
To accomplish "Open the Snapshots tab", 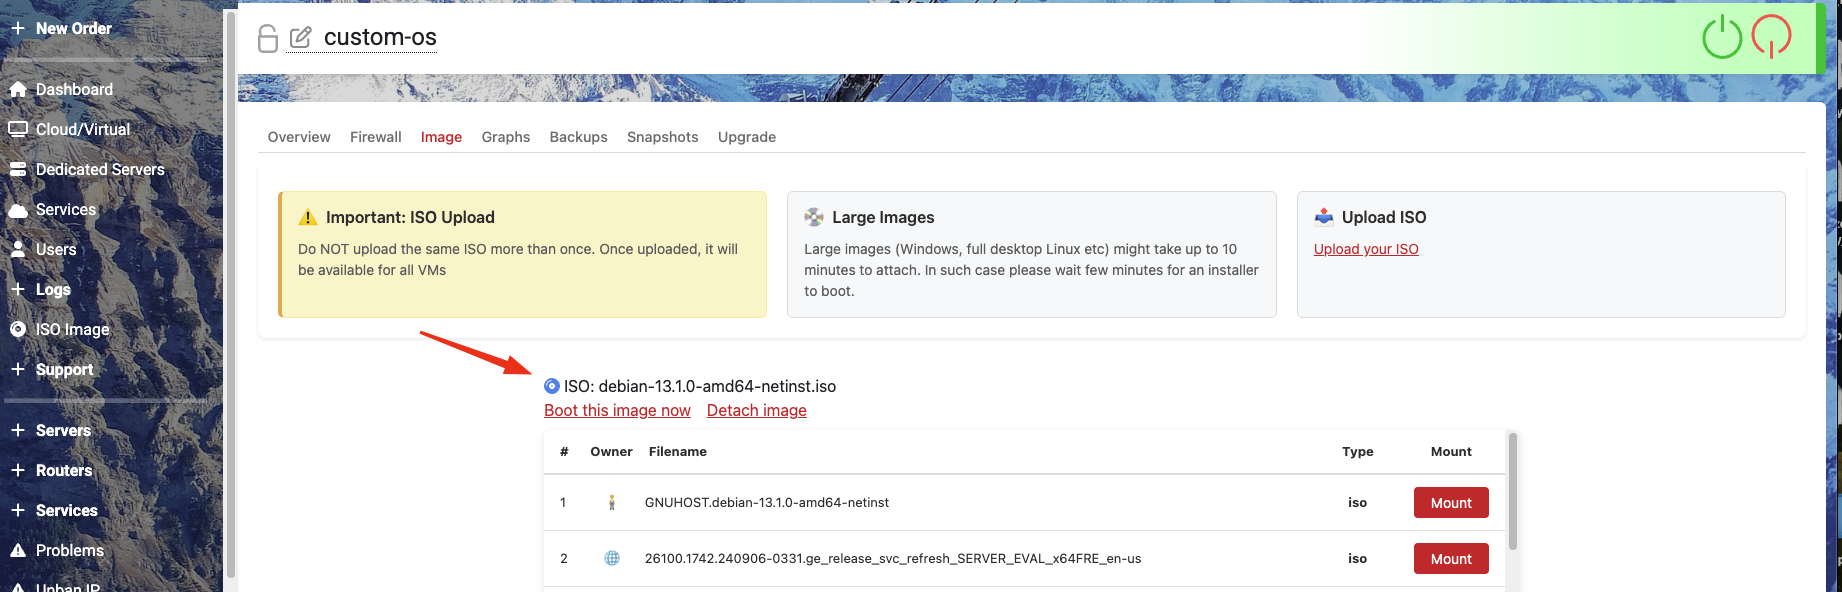I will (662, 137).
